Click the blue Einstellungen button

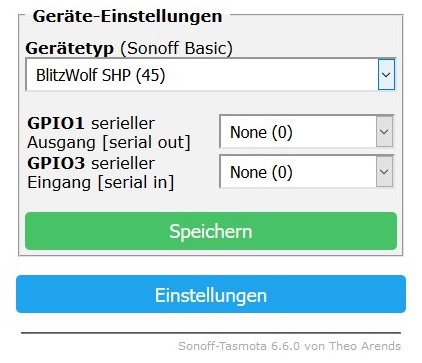[211, 294]
